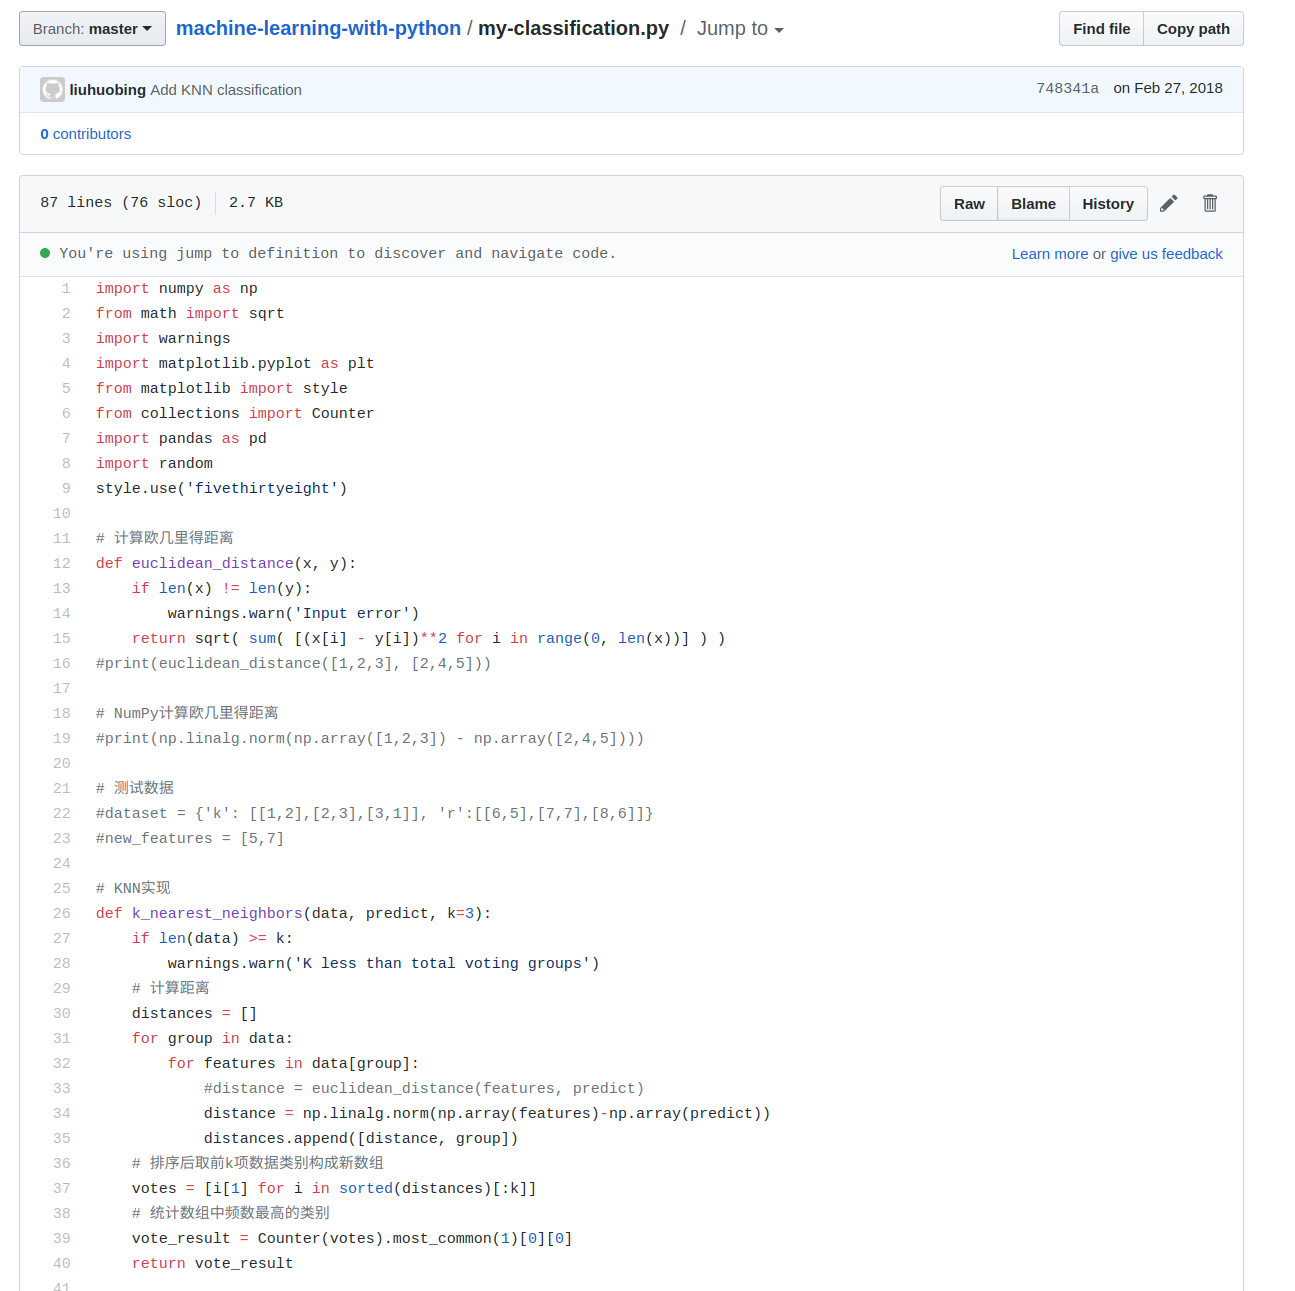This screenshot has width=1295, height=1291.
Task: Open machine-learning-with-python repository link
Action: [318, 29]
